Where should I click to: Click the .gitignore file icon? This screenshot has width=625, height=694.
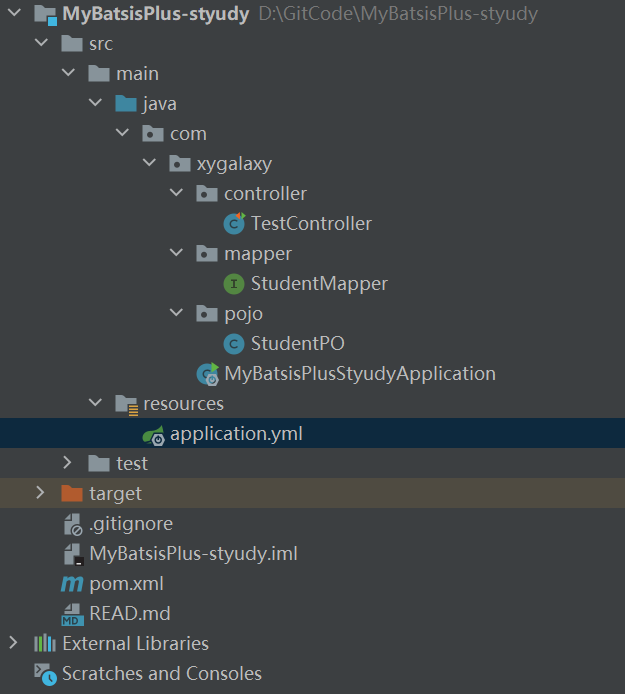pos(72,524)
